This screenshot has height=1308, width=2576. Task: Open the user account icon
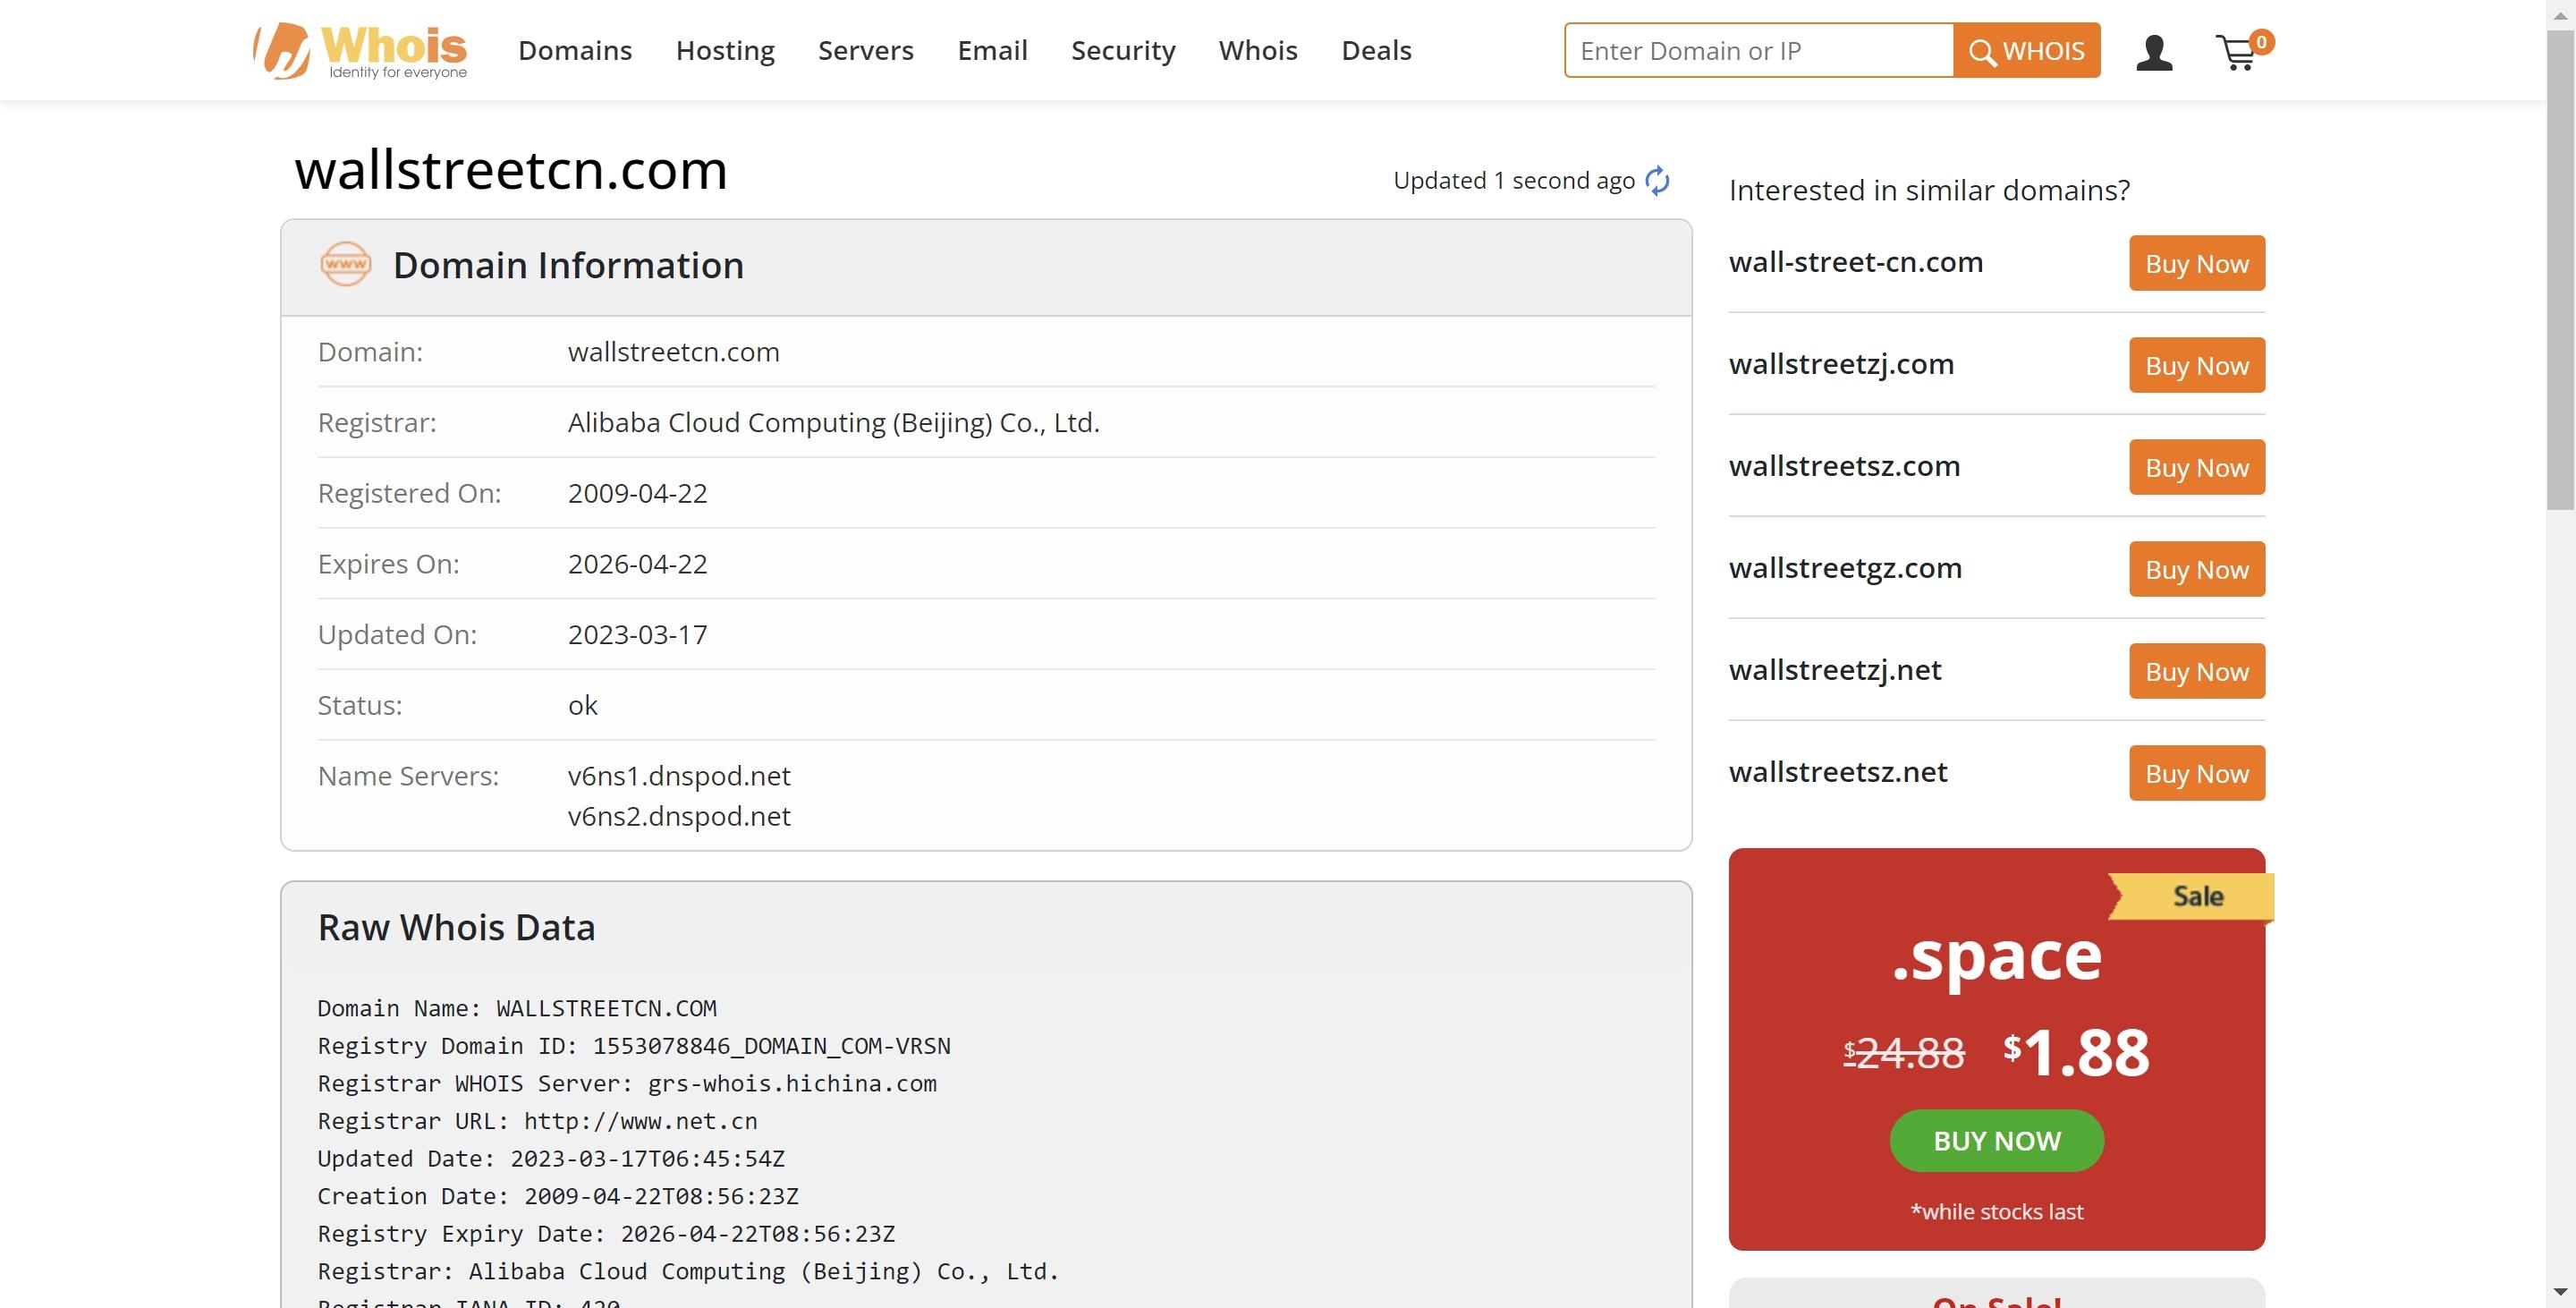[2154, 52]
